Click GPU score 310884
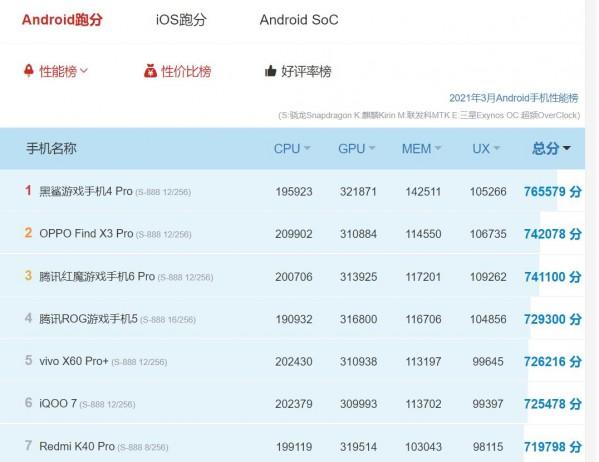 [x=358, y=234]
